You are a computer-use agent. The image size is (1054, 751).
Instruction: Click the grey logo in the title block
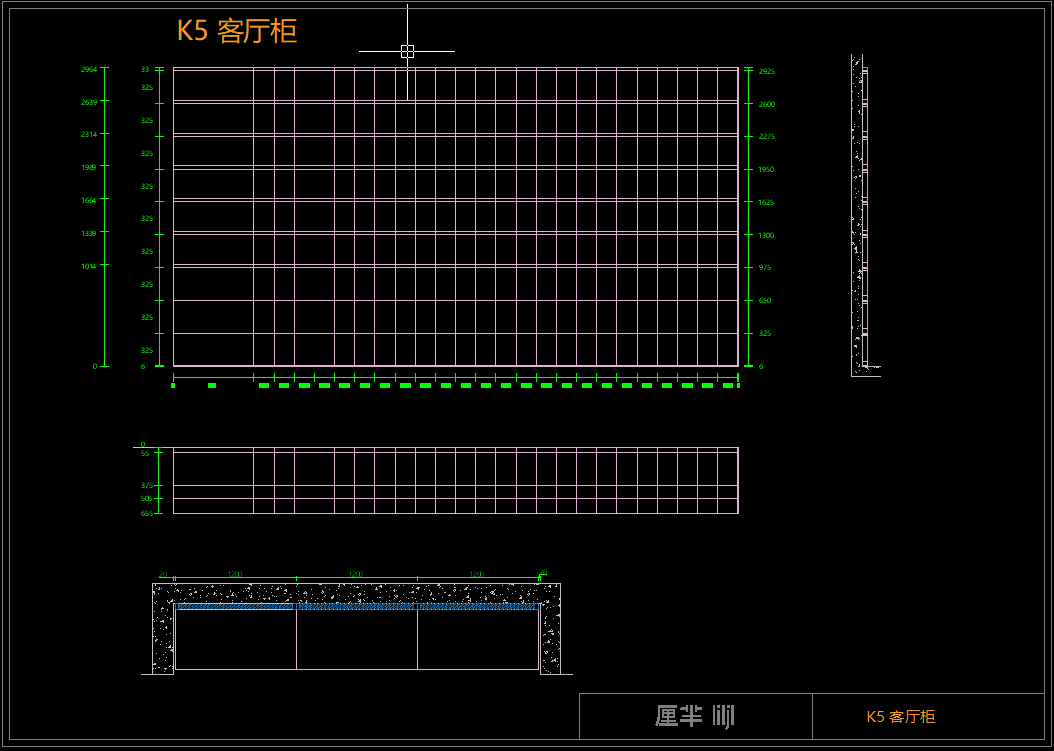coord(695,716)
